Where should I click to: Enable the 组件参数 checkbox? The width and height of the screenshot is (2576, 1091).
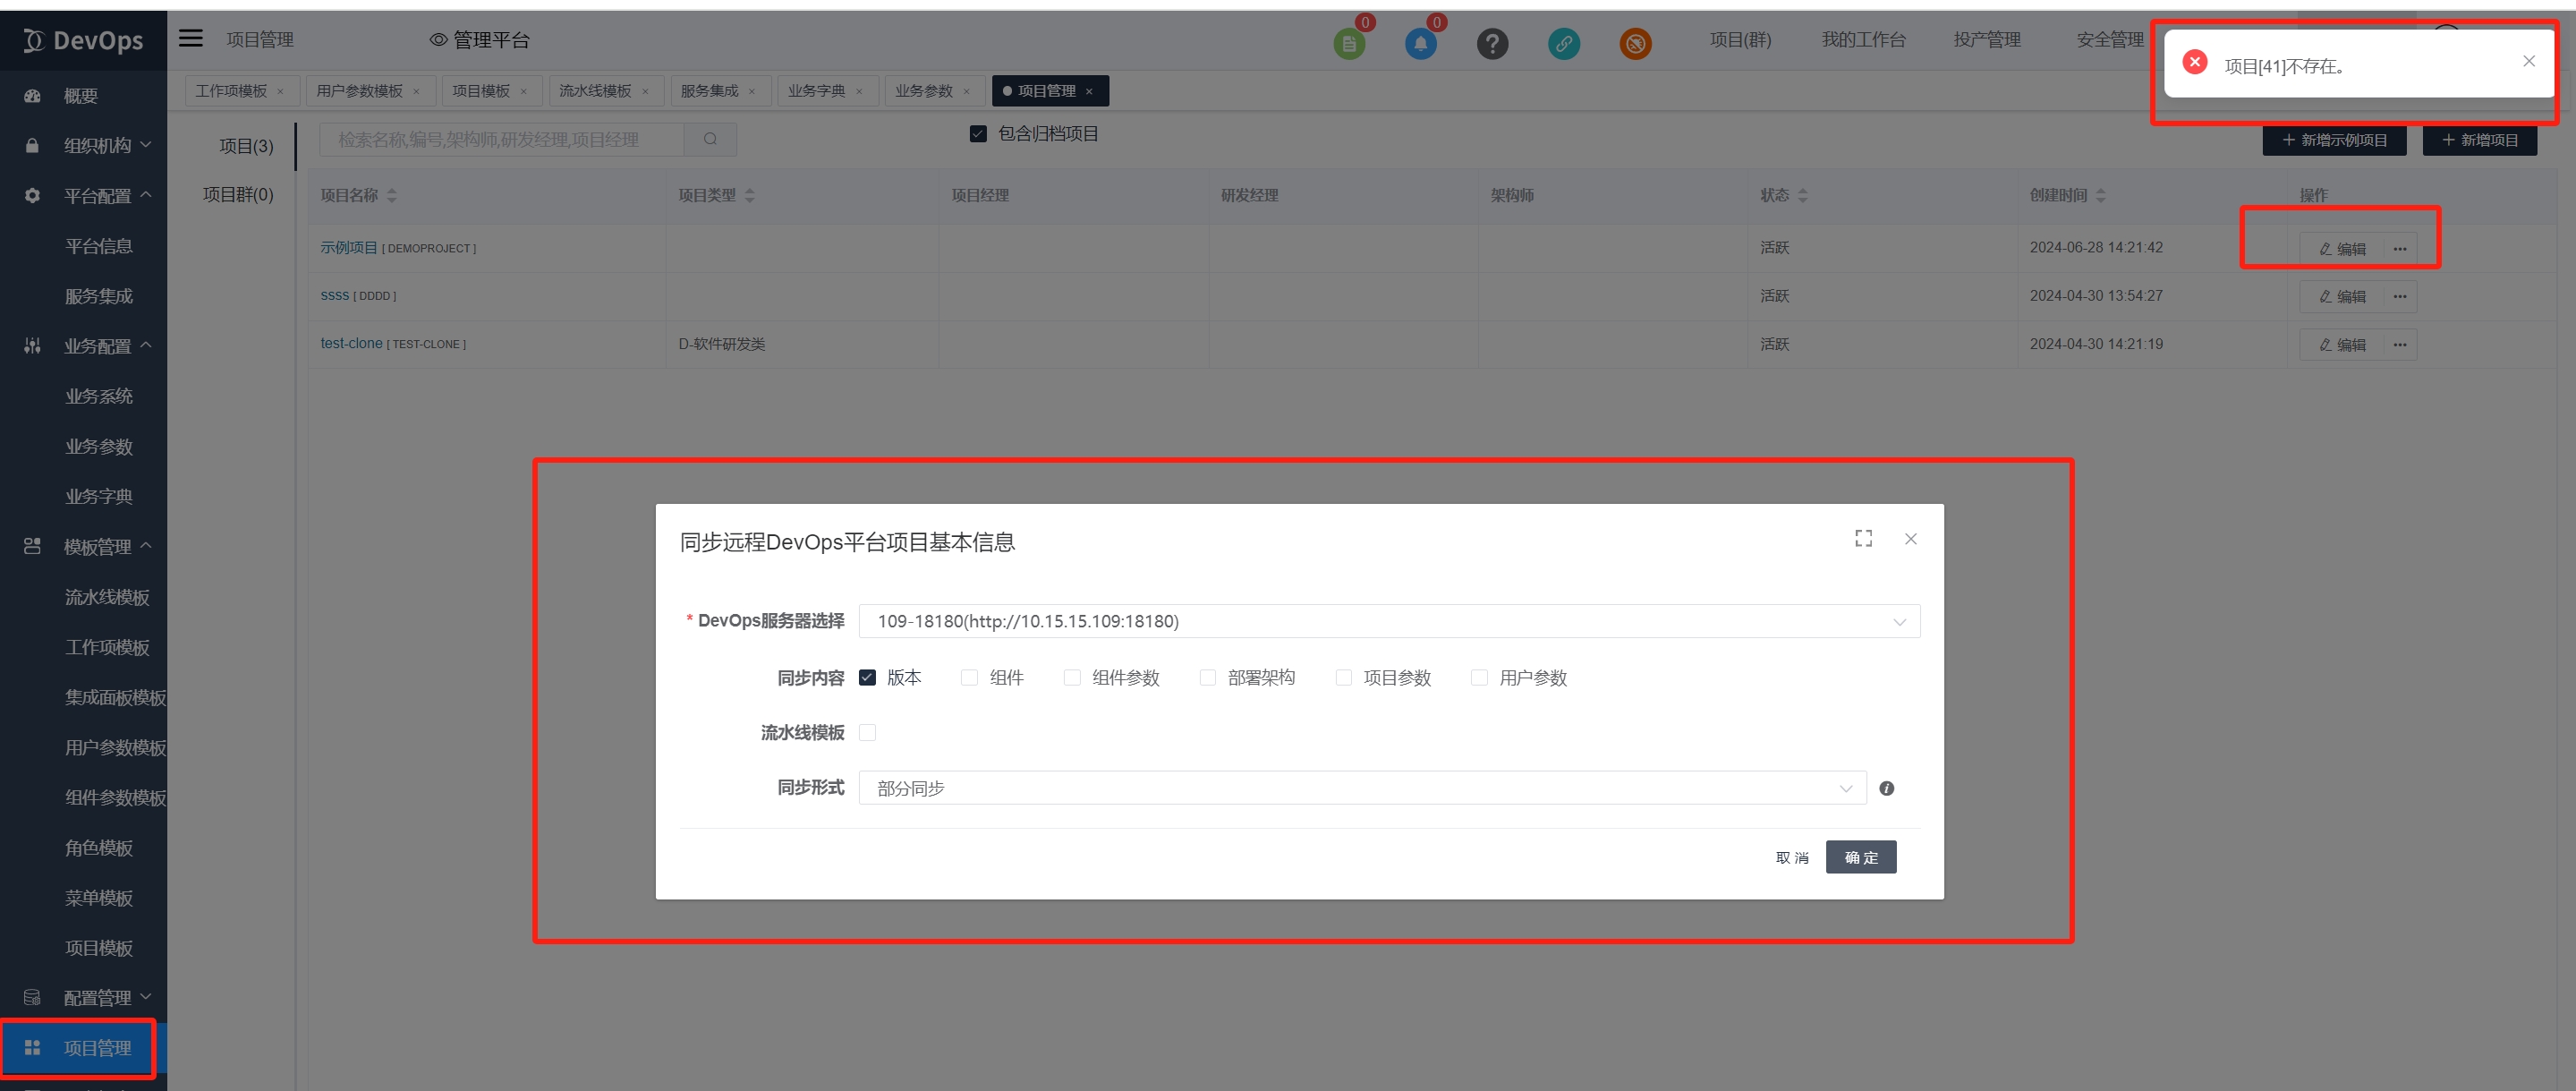pos(1072,678)
